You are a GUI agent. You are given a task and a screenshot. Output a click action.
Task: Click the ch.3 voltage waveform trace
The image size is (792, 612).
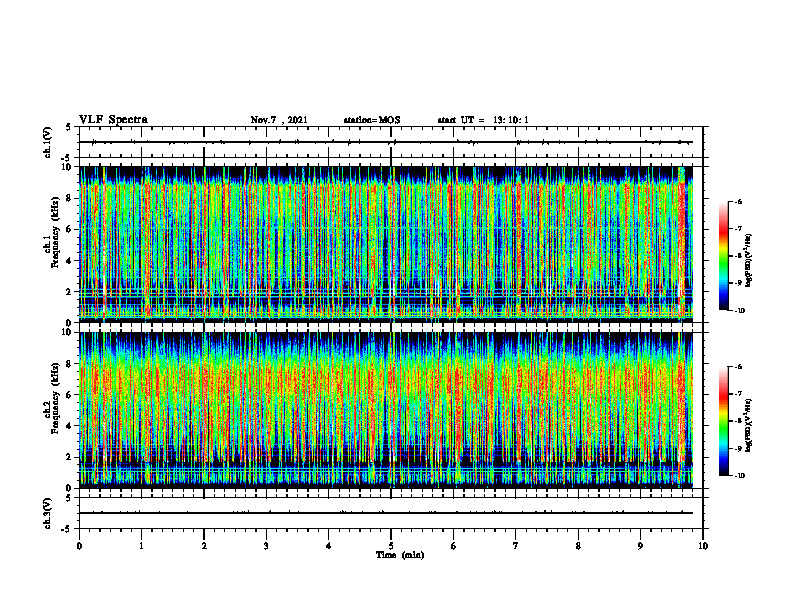coord(386,513)
